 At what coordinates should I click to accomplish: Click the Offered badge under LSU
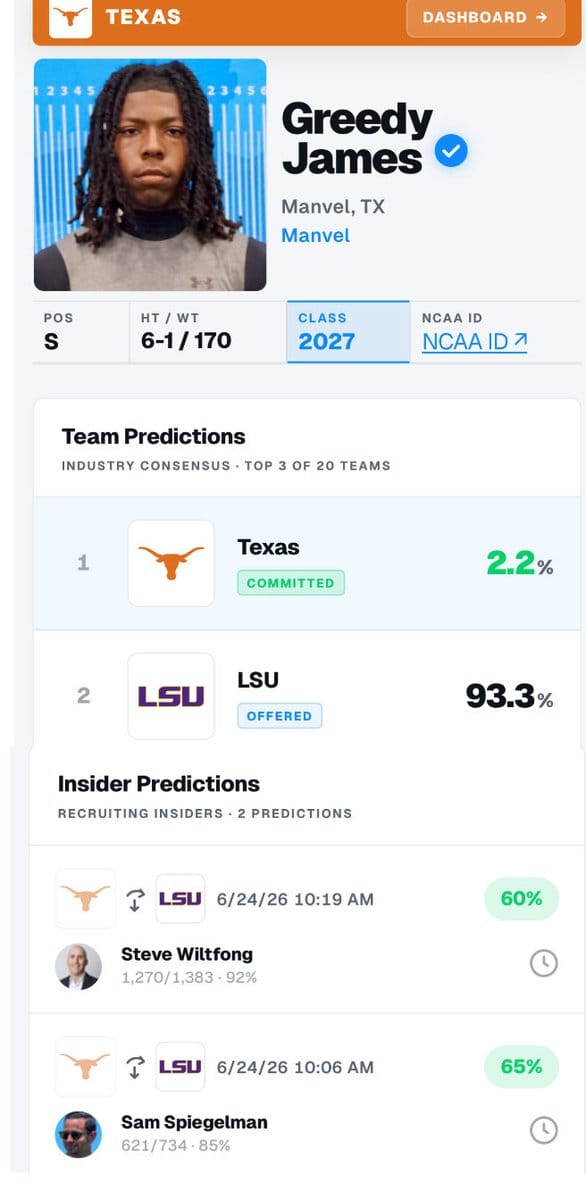coord(279,716)
